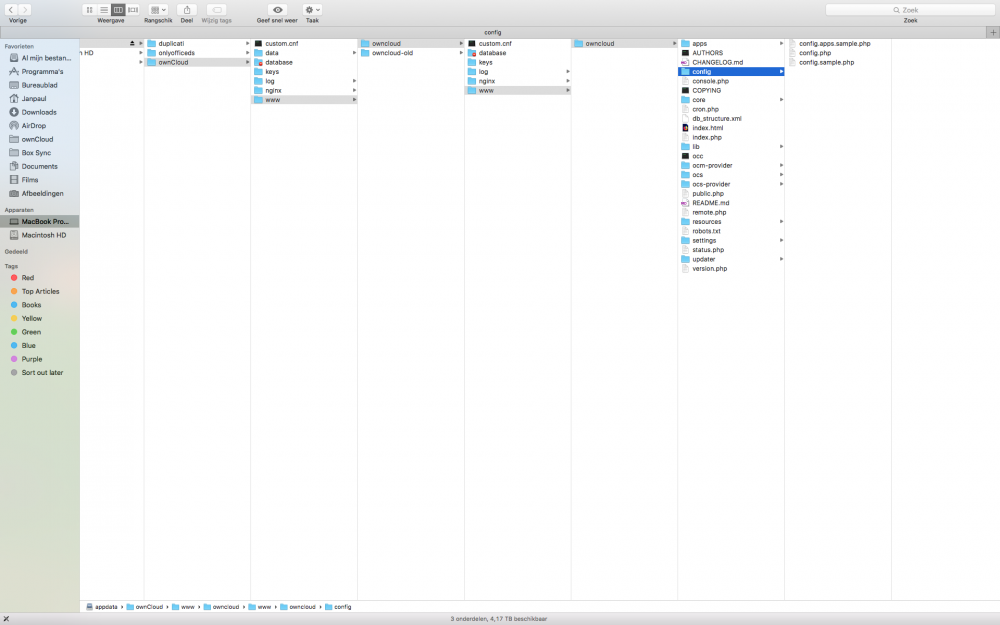Viewport: 1000px width, 625px height.
Task: Select the Top Articles orange tag
Action: (x=40, y=291)
